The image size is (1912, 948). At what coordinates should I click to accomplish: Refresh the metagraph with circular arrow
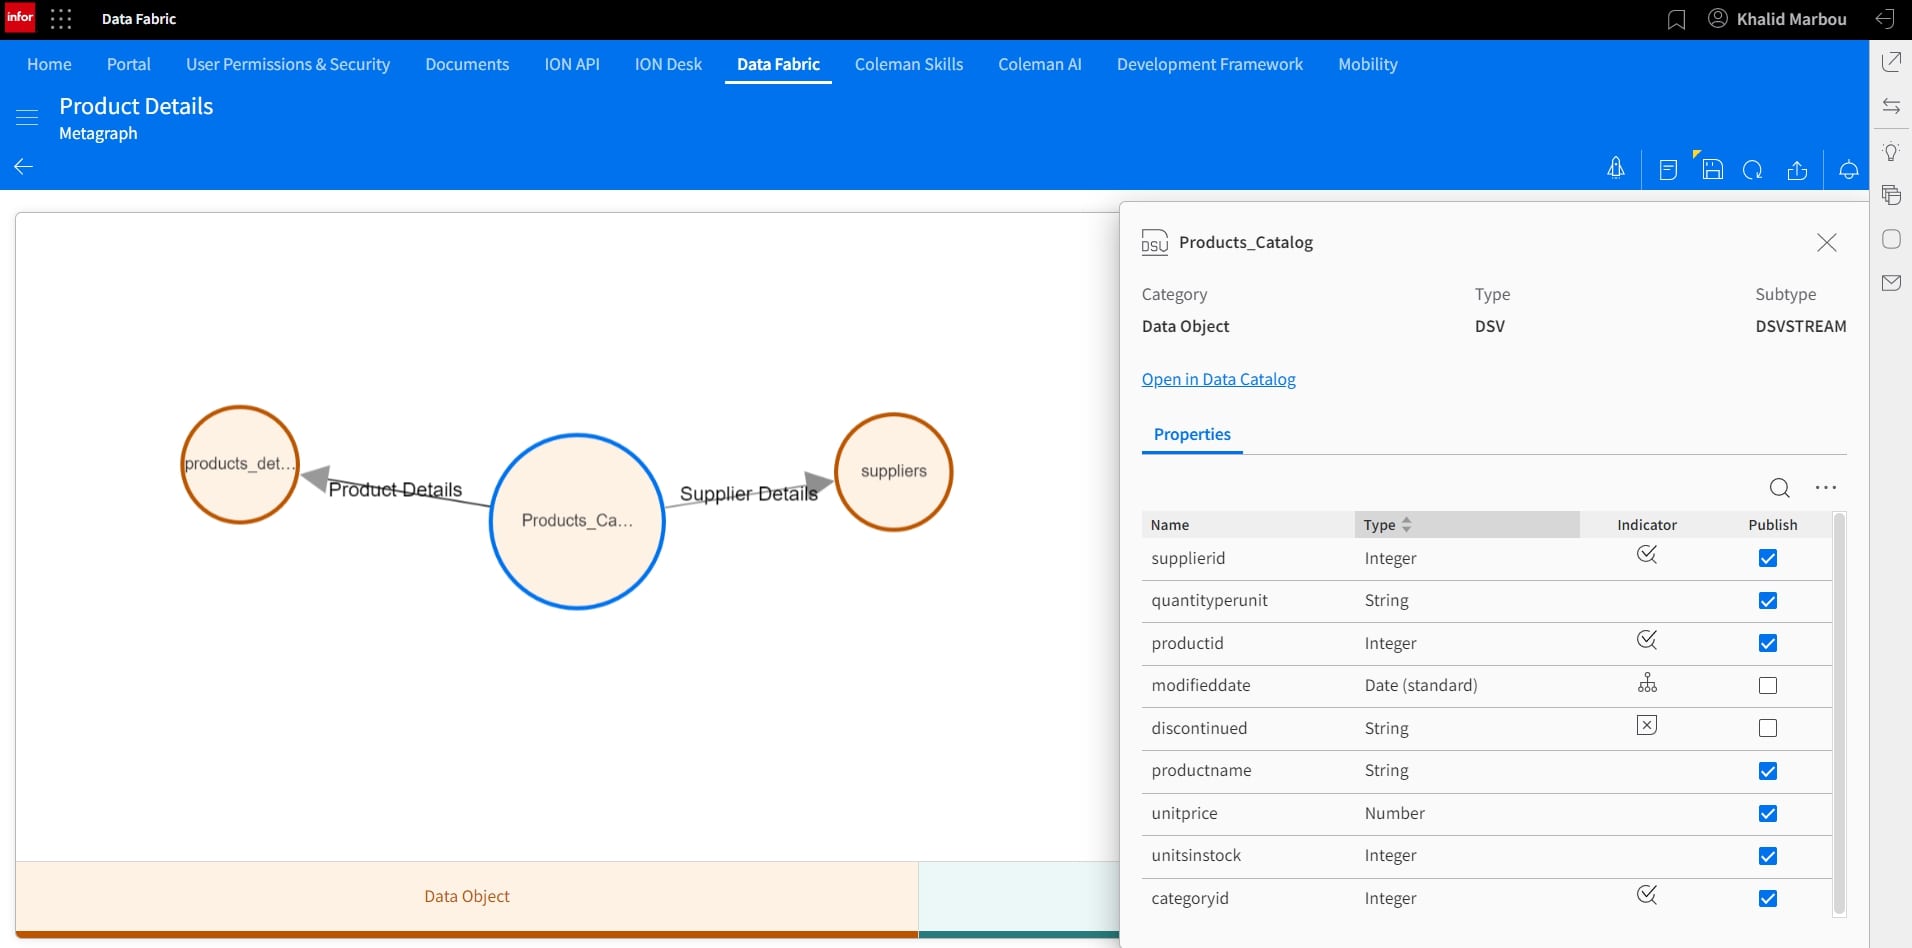click(1753, 170)
